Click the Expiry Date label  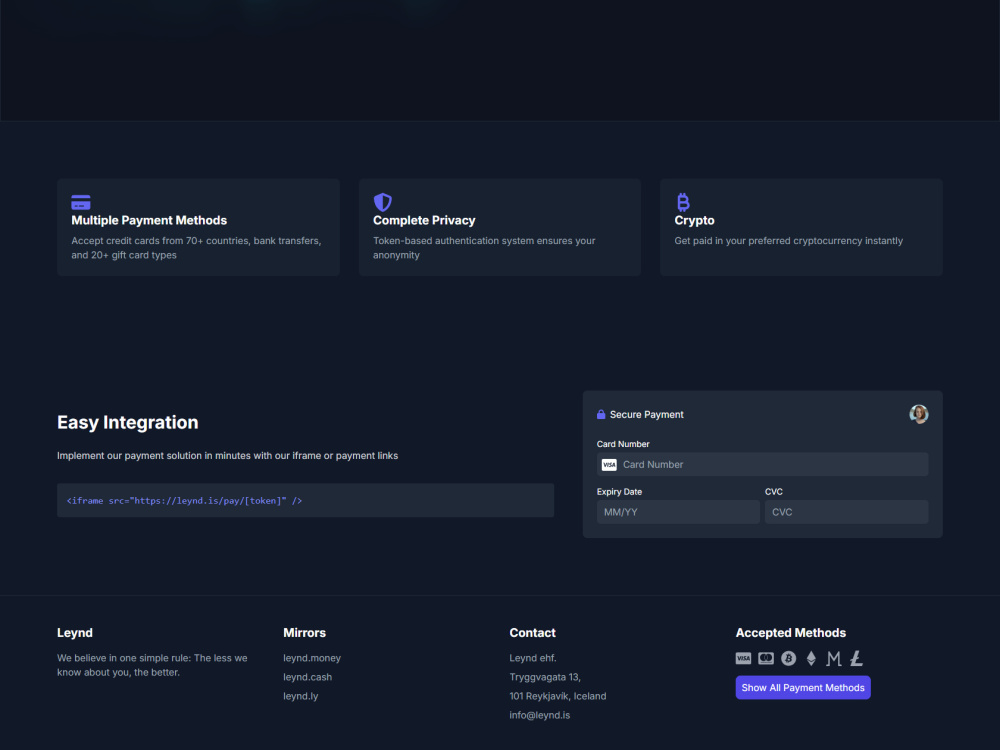(619, 492)
